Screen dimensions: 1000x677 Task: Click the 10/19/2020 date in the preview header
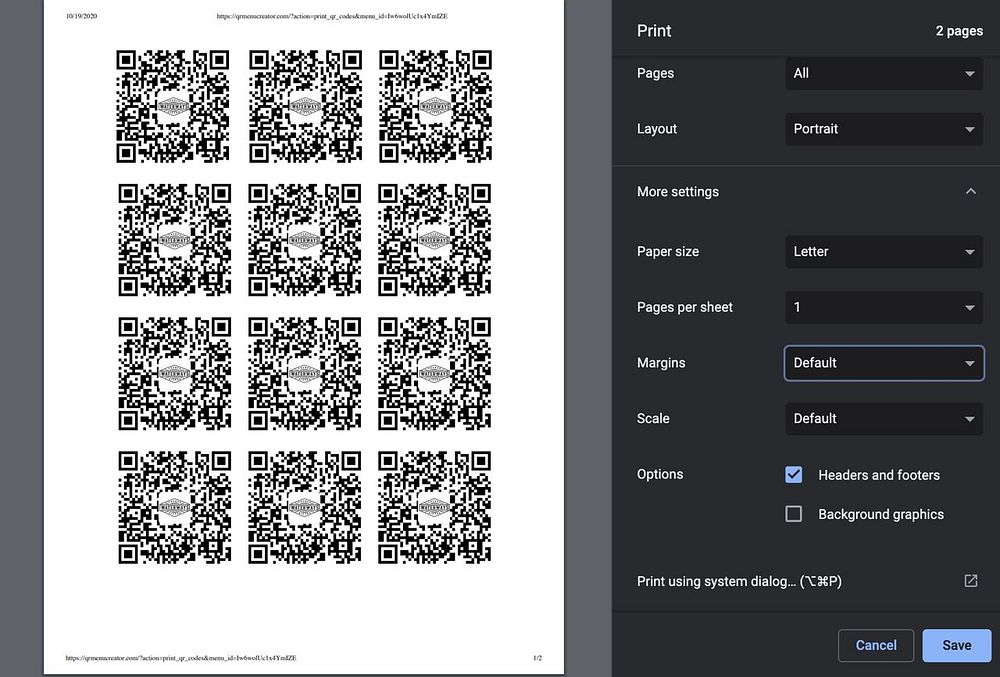tap(82, 17)
